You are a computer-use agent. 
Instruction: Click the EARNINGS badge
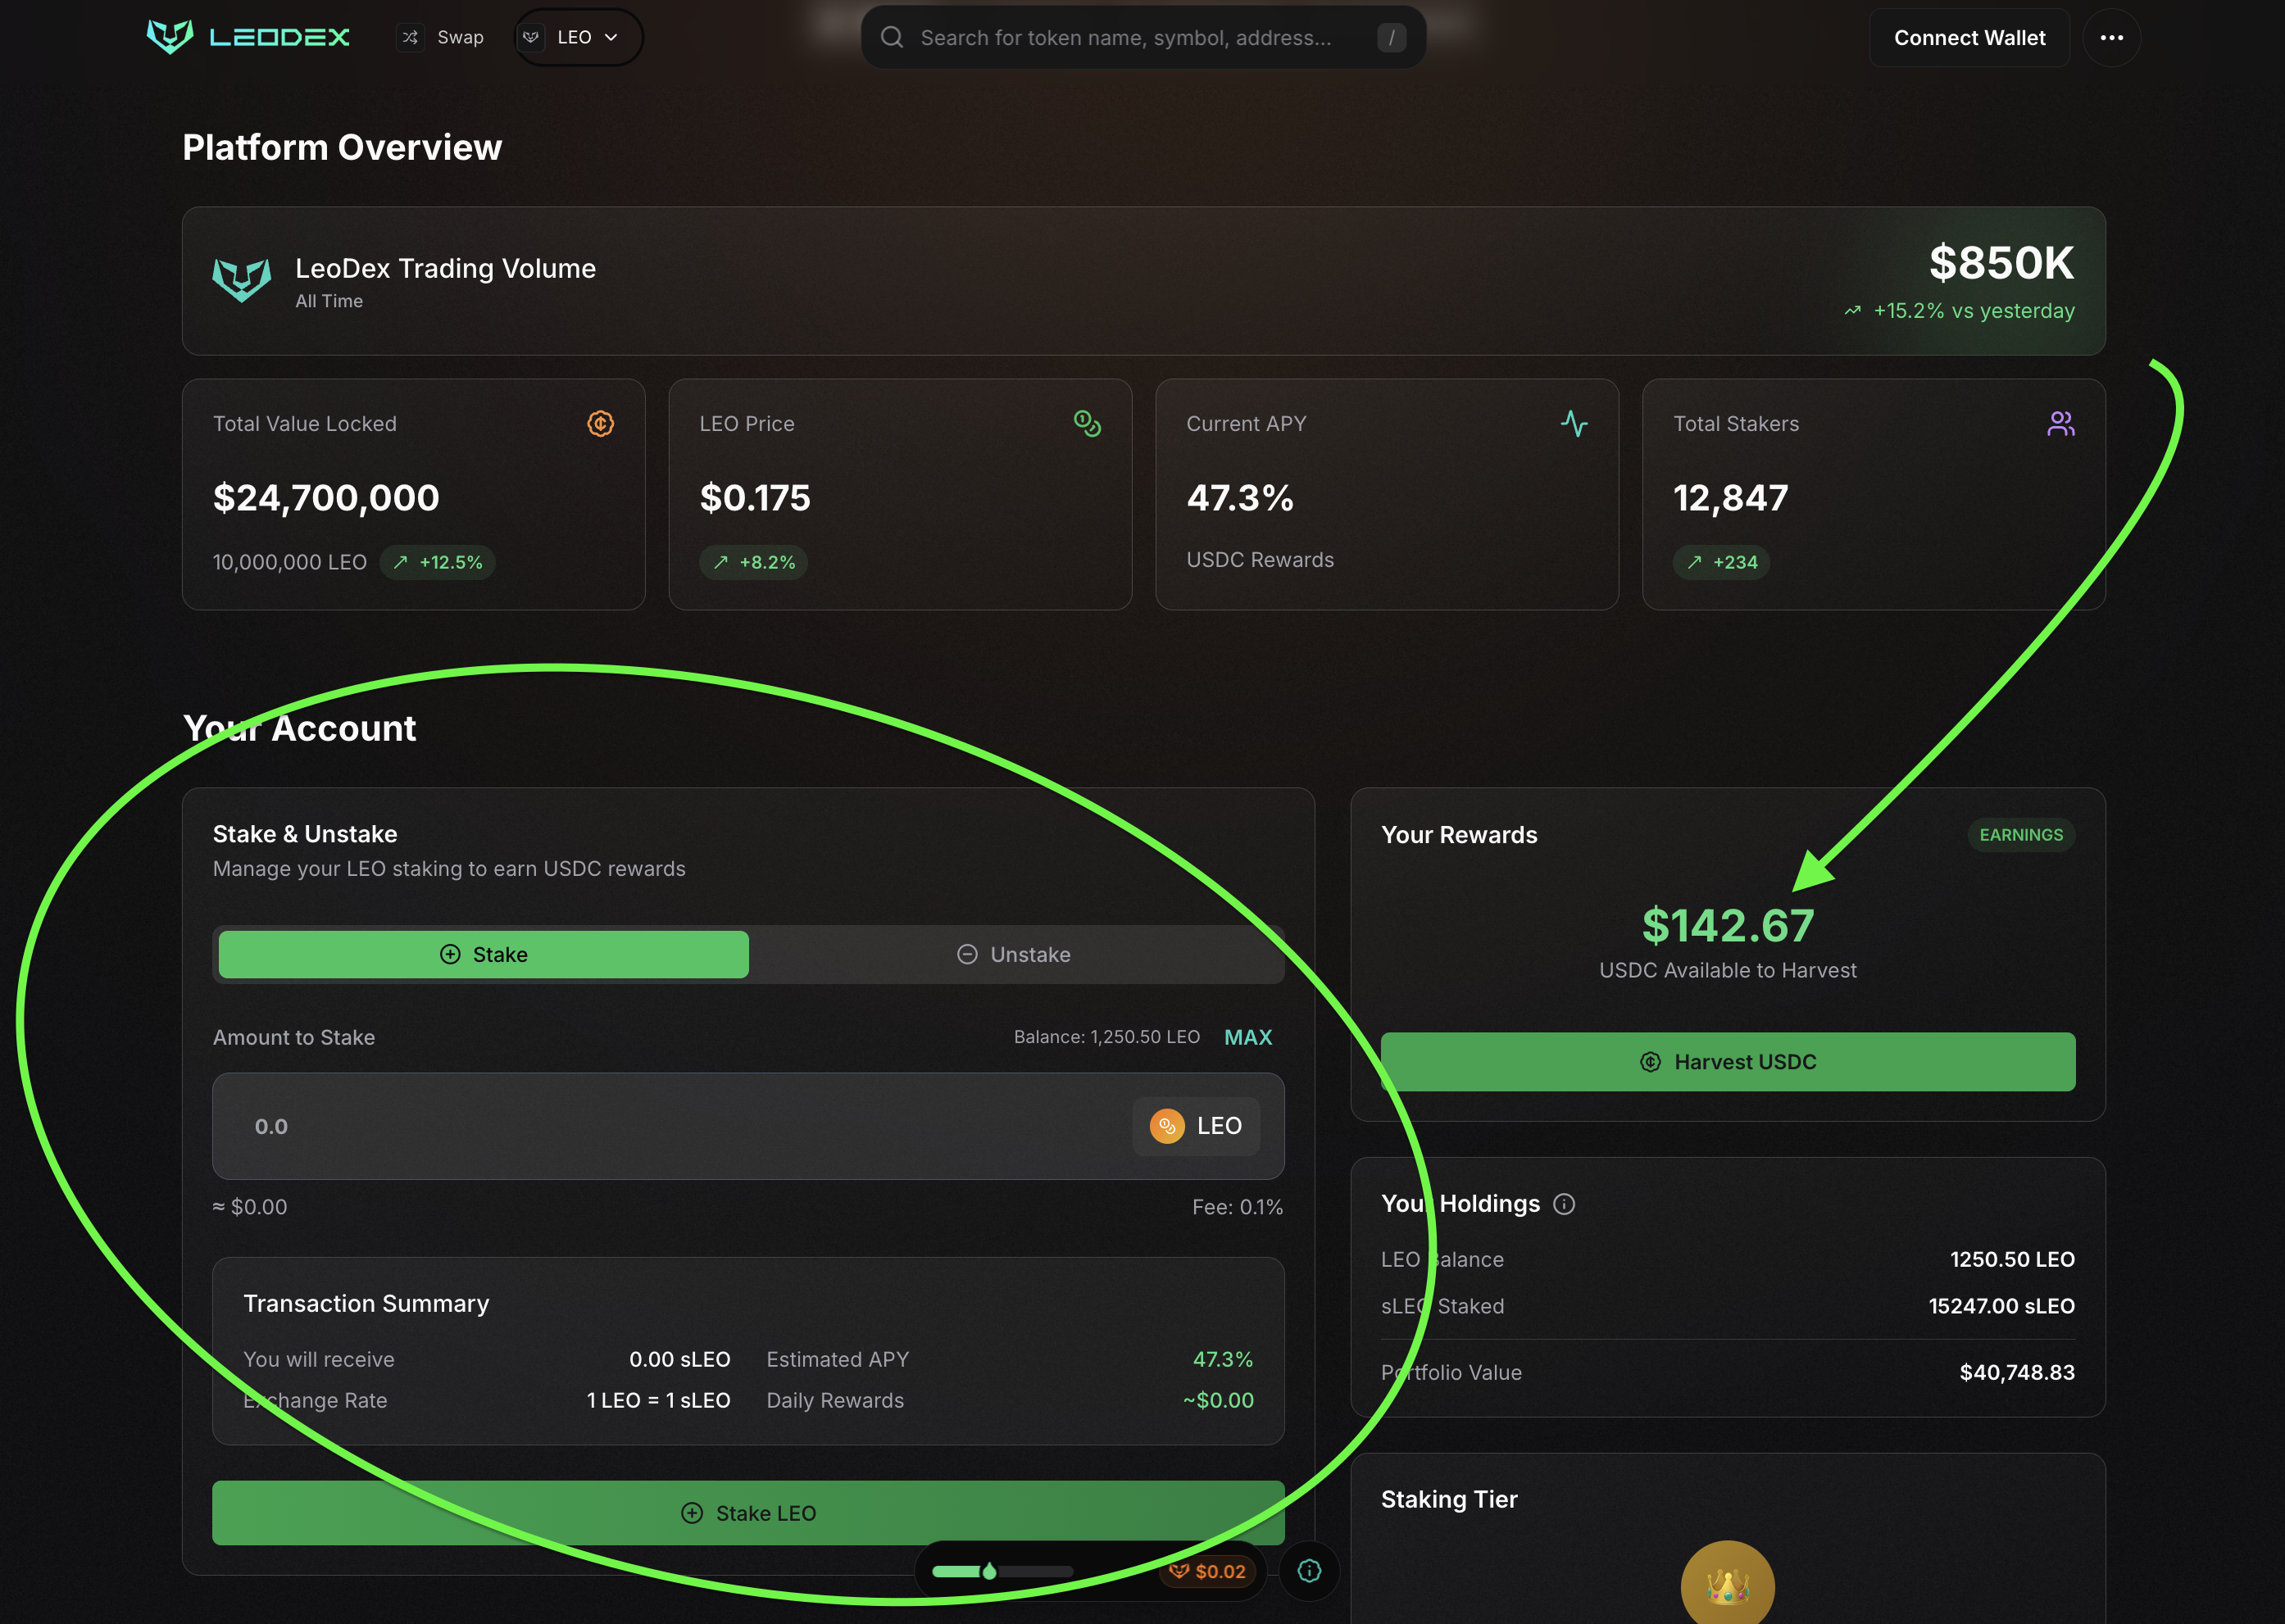(2021, 834)
